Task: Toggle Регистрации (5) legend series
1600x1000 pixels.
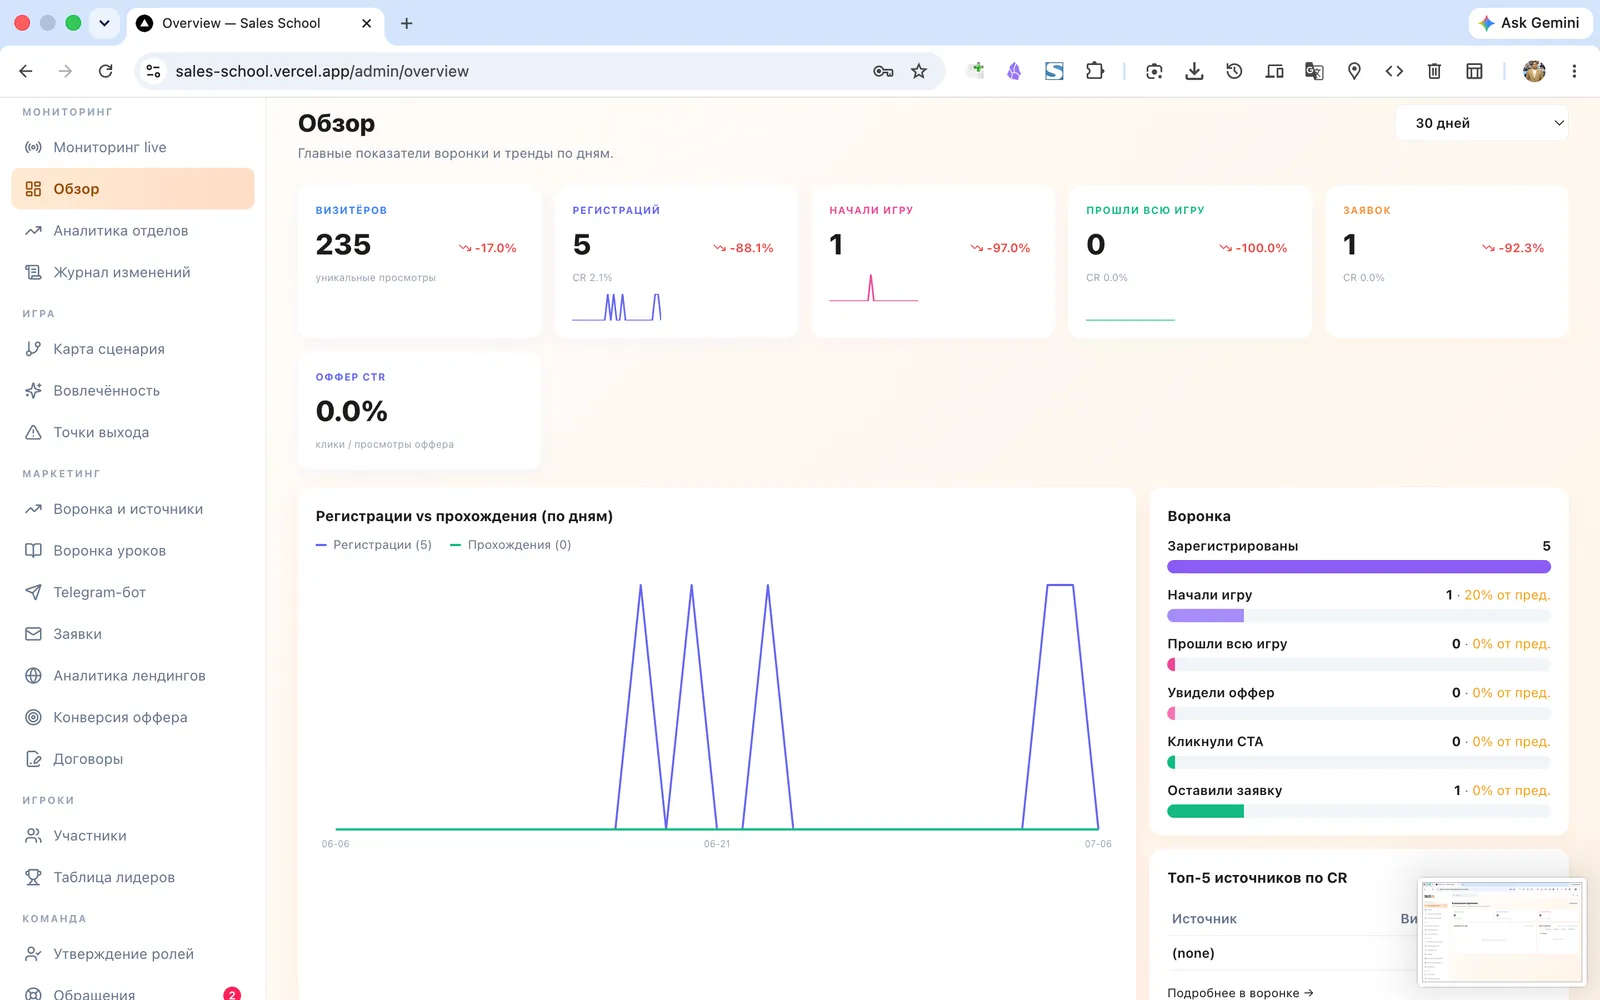Action: pyautogui.click(x=374, y=545)
